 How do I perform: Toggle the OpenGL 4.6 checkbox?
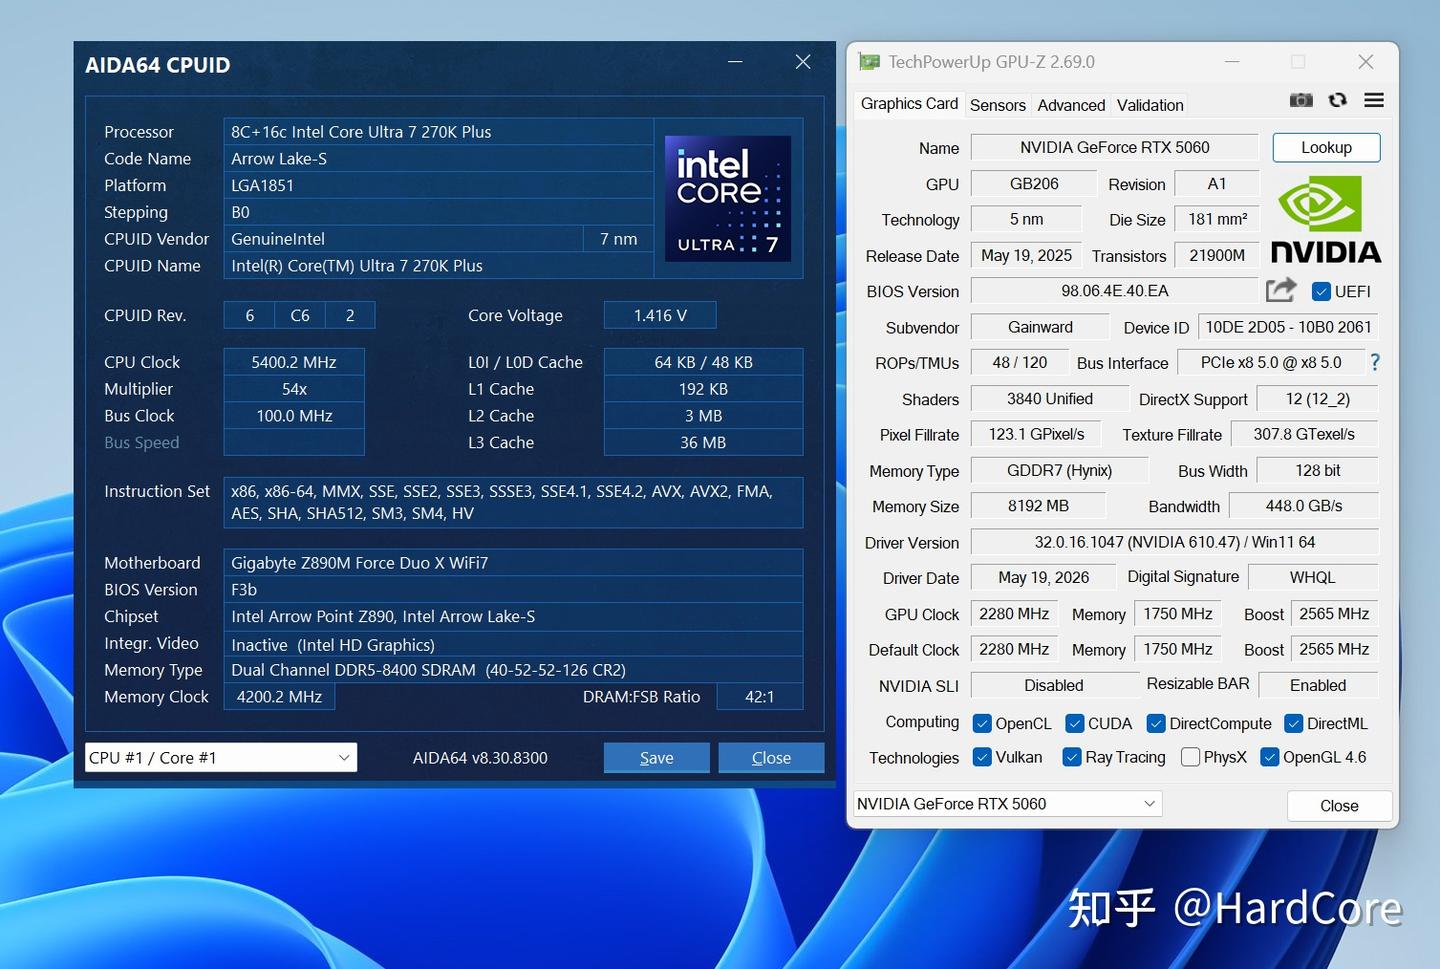[1270, 757]
